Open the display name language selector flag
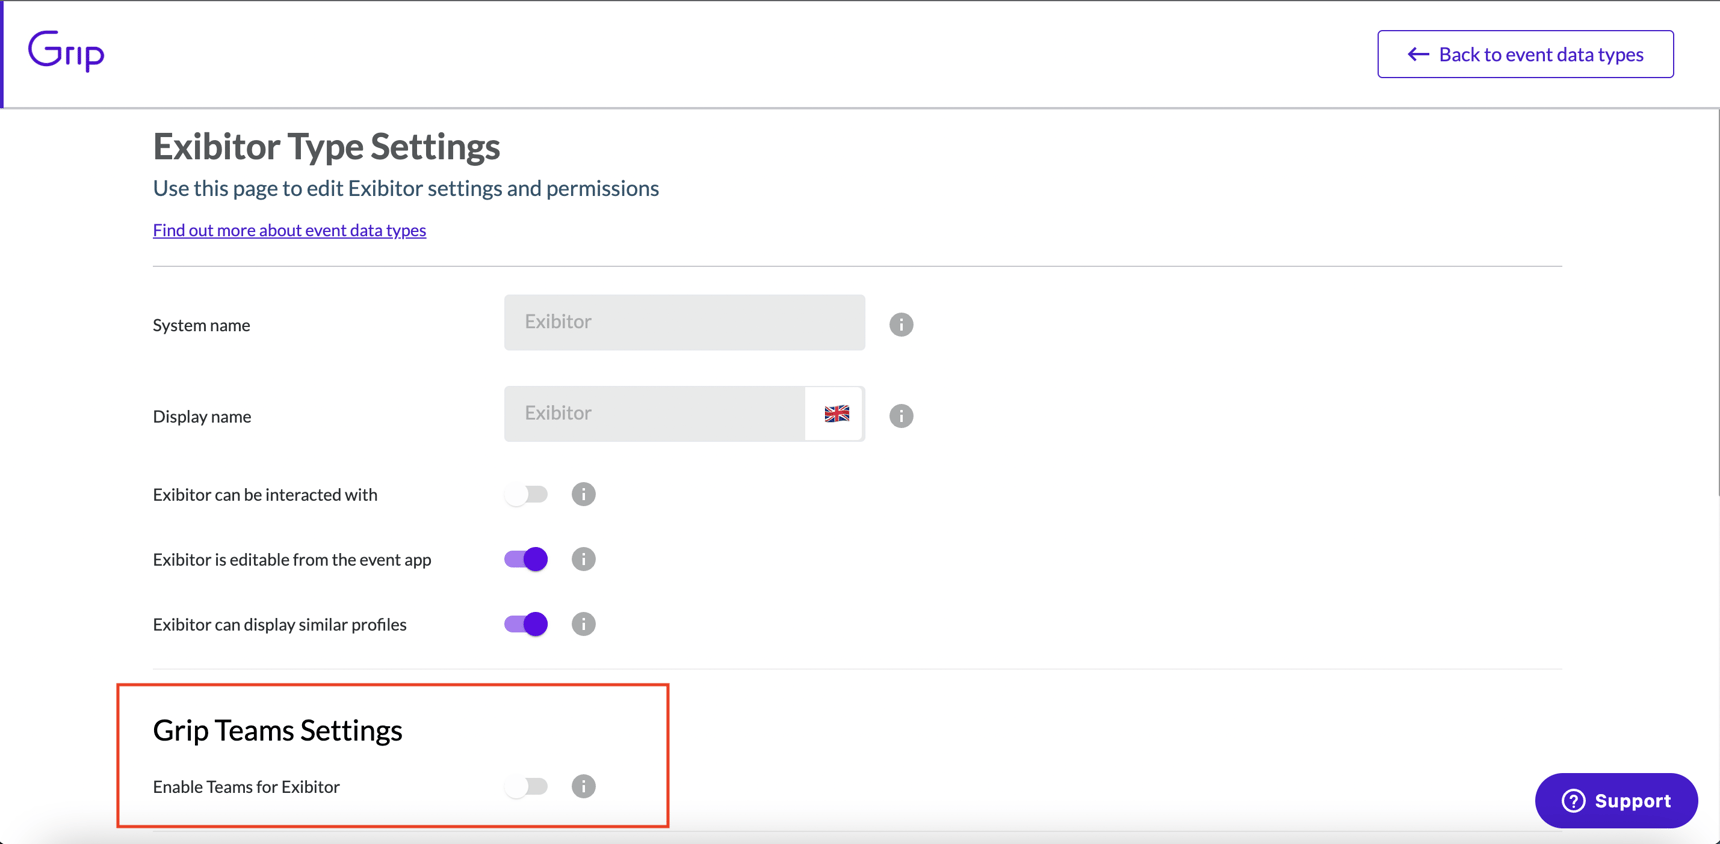Viewport: 1720px width, 844px height. (835, 413)
